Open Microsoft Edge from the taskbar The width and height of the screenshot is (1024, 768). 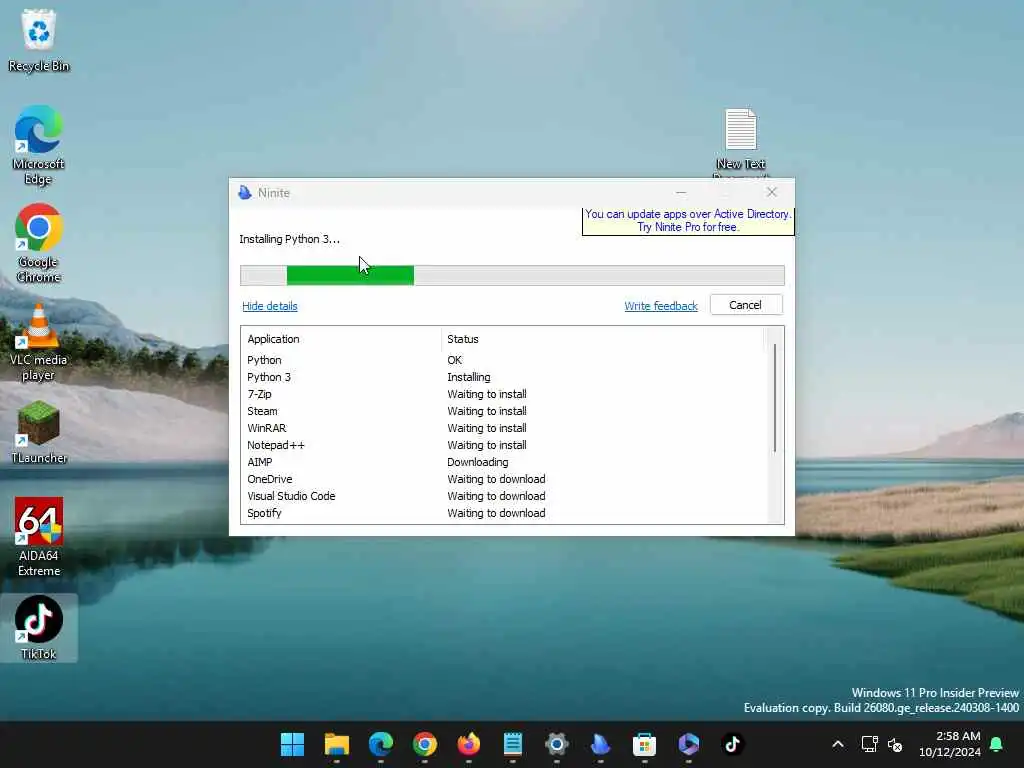(x=381, y=744)
